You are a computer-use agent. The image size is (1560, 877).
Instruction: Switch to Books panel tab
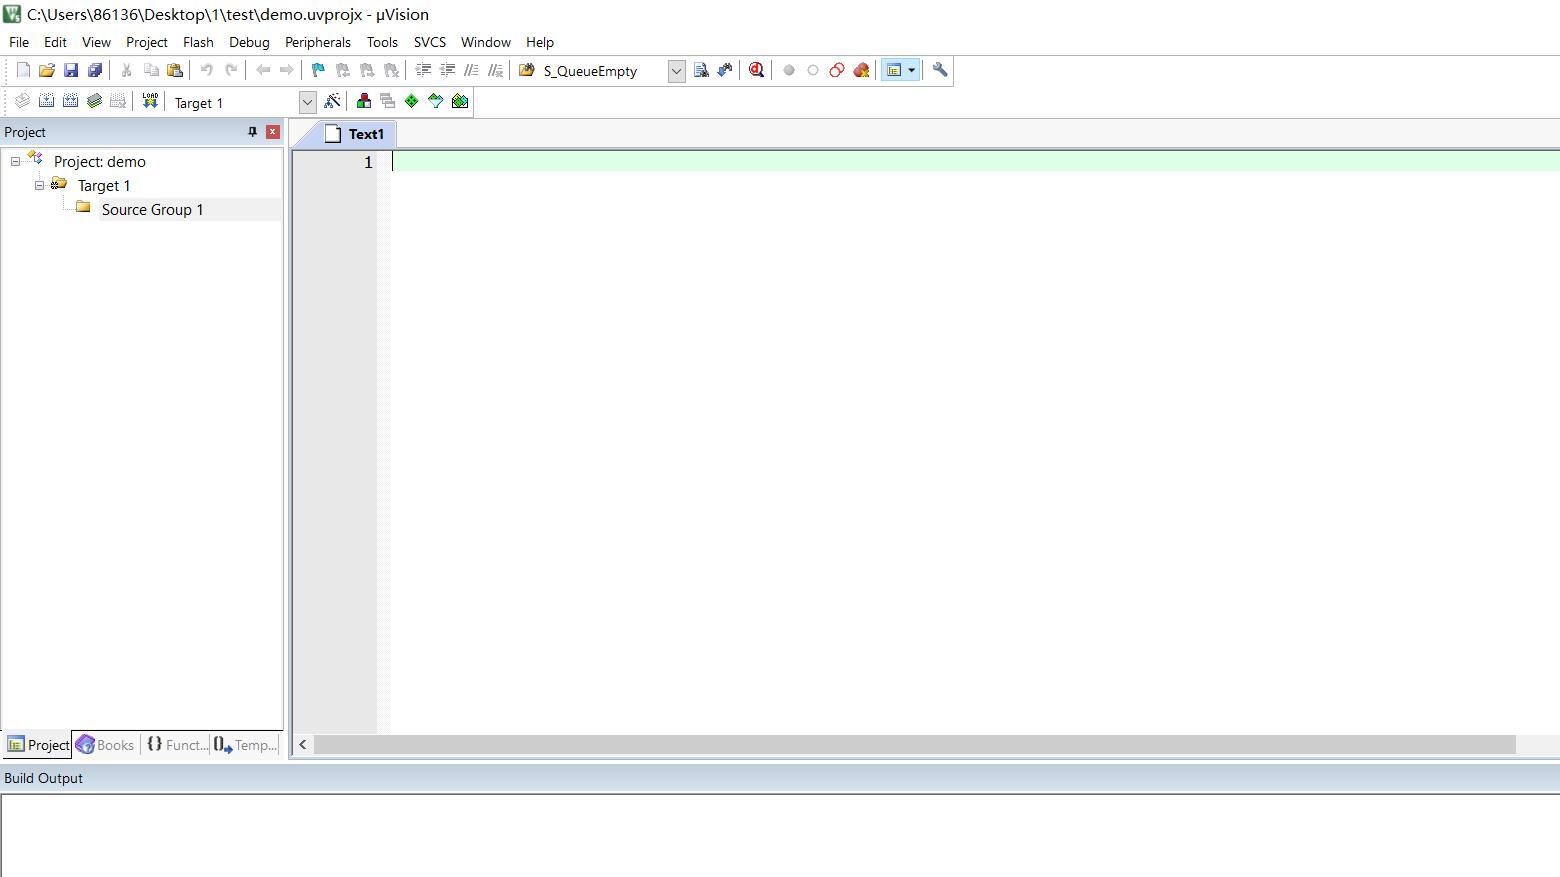105,745
